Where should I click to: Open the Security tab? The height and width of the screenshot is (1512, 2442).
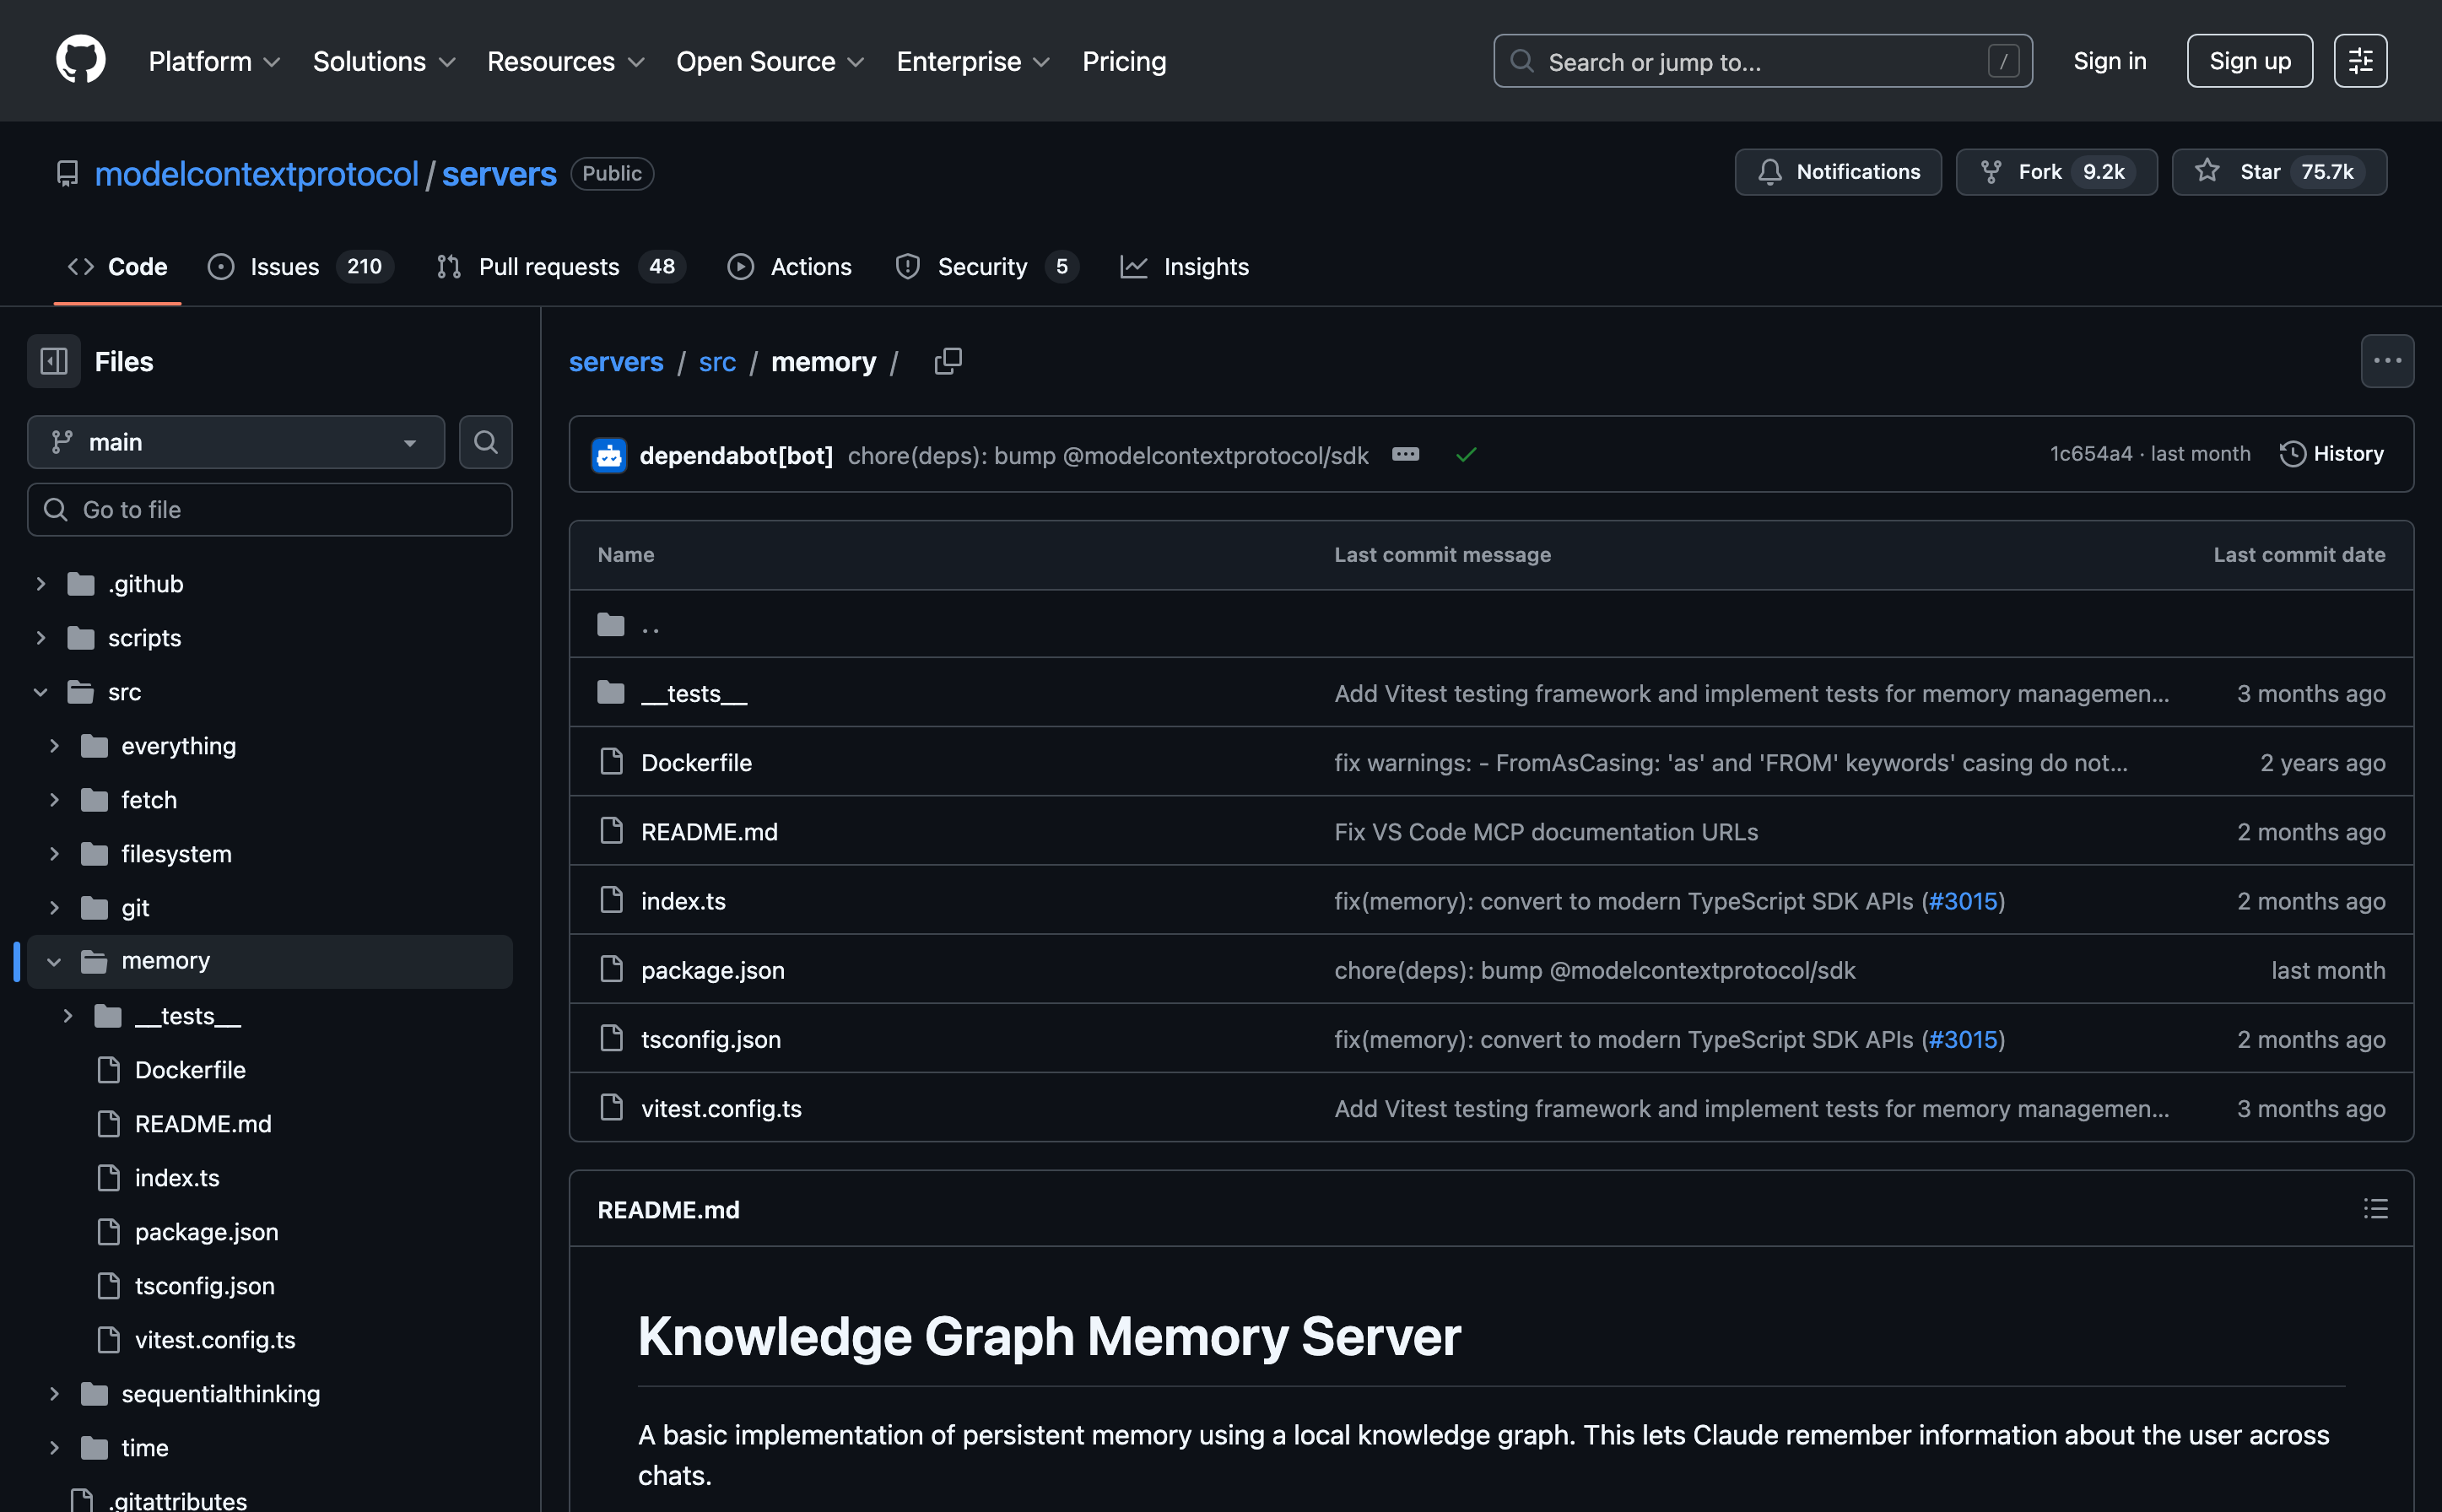click(x=981, y=267)
